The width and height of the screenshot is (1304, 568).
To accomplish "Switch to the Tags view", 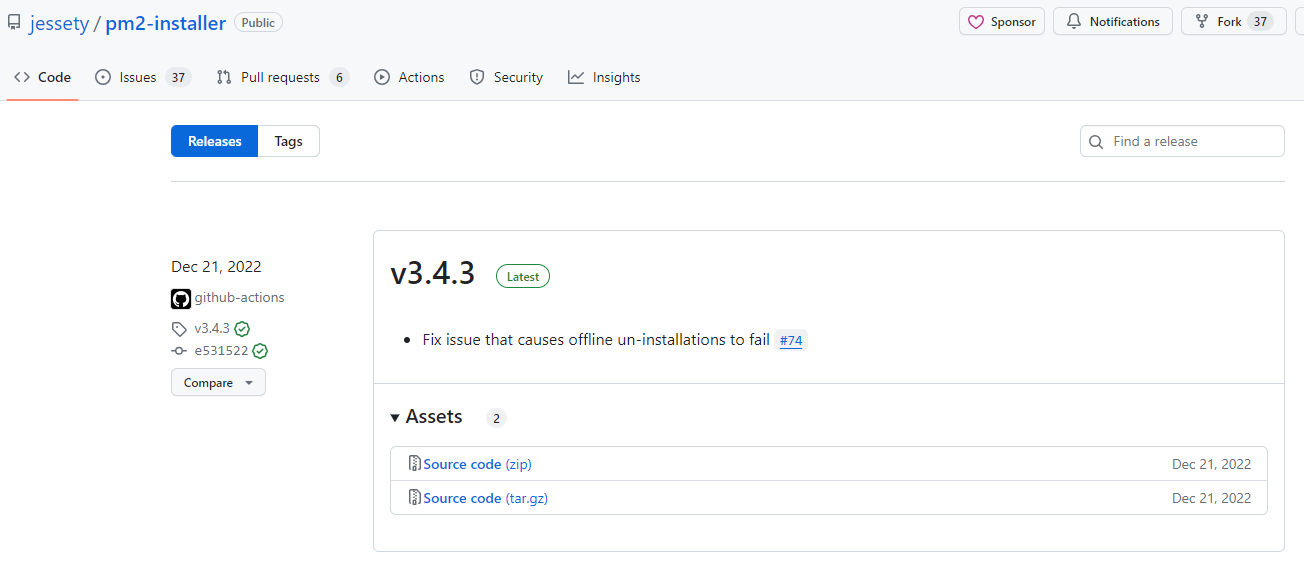I will tap(289, 141).
